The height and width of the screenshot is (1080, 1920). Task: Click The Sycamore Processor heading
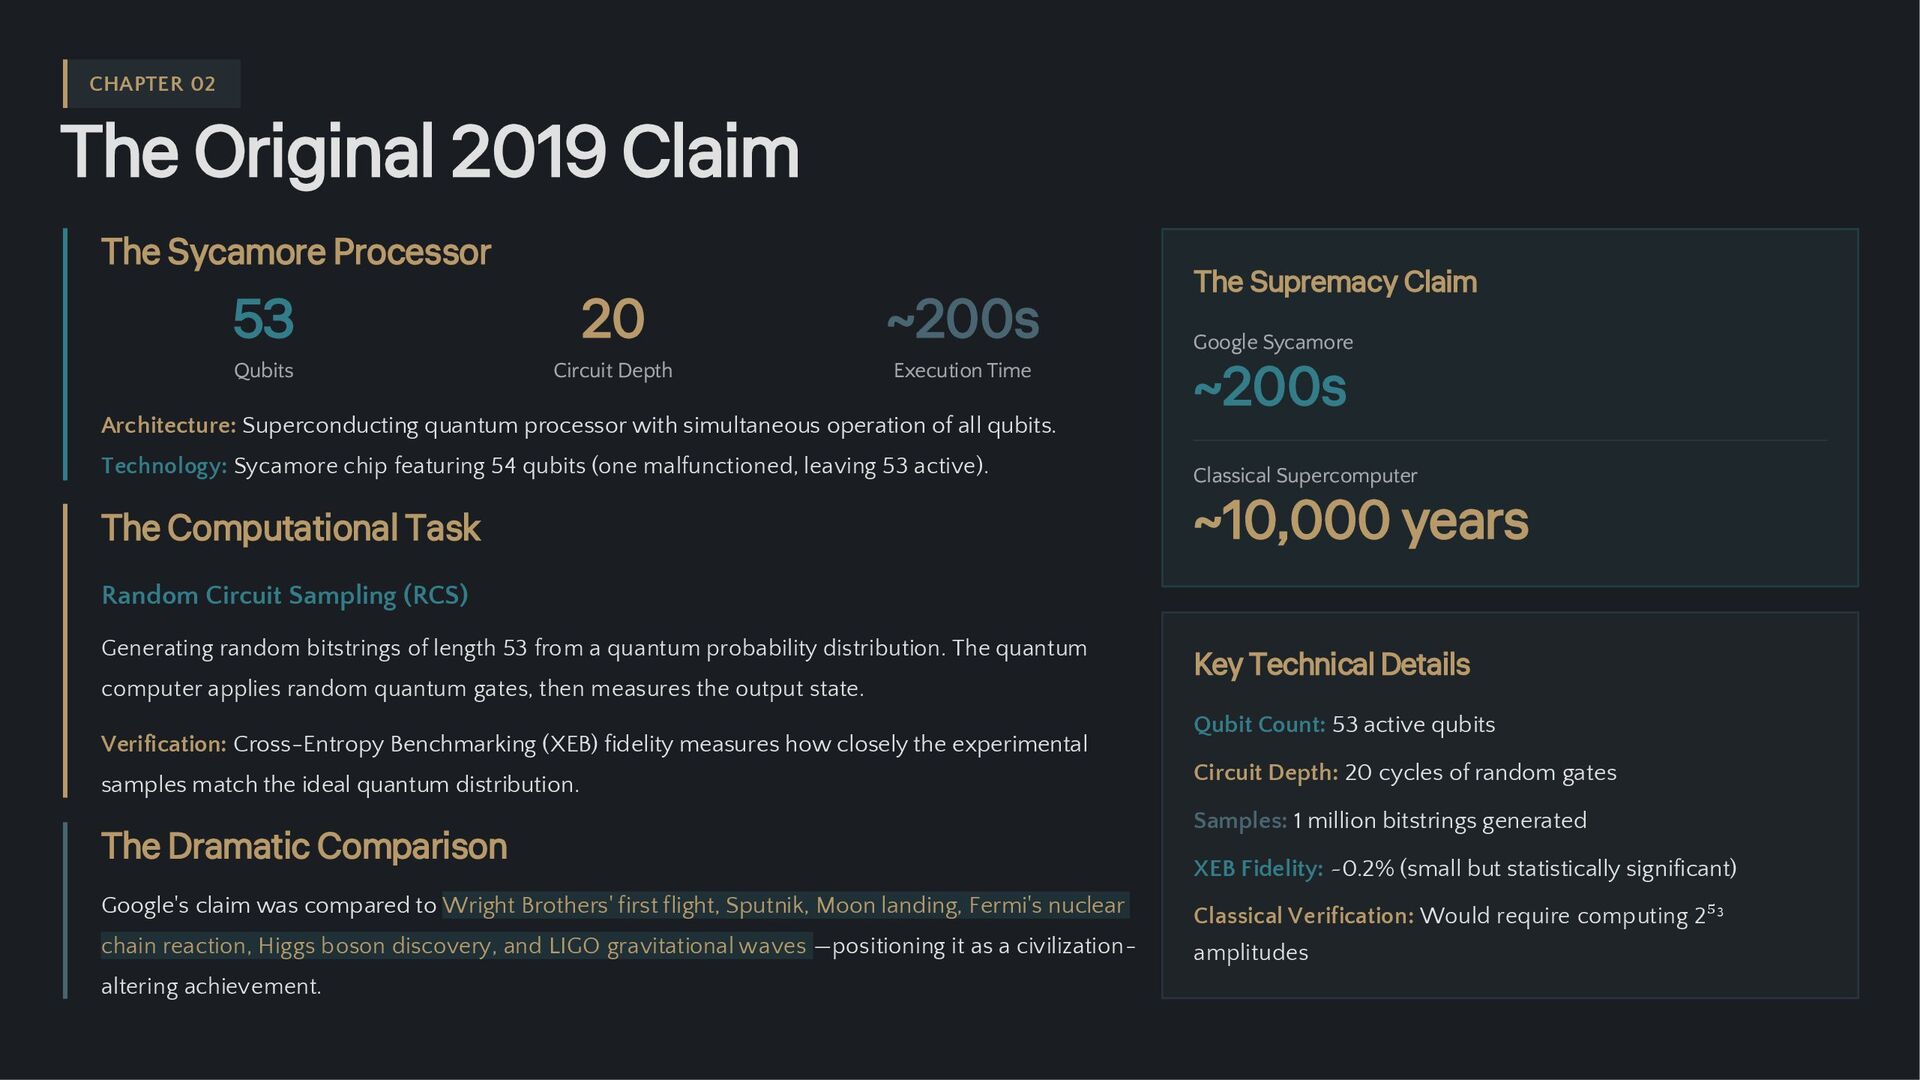pyautogui.click(x=296, y=252)
